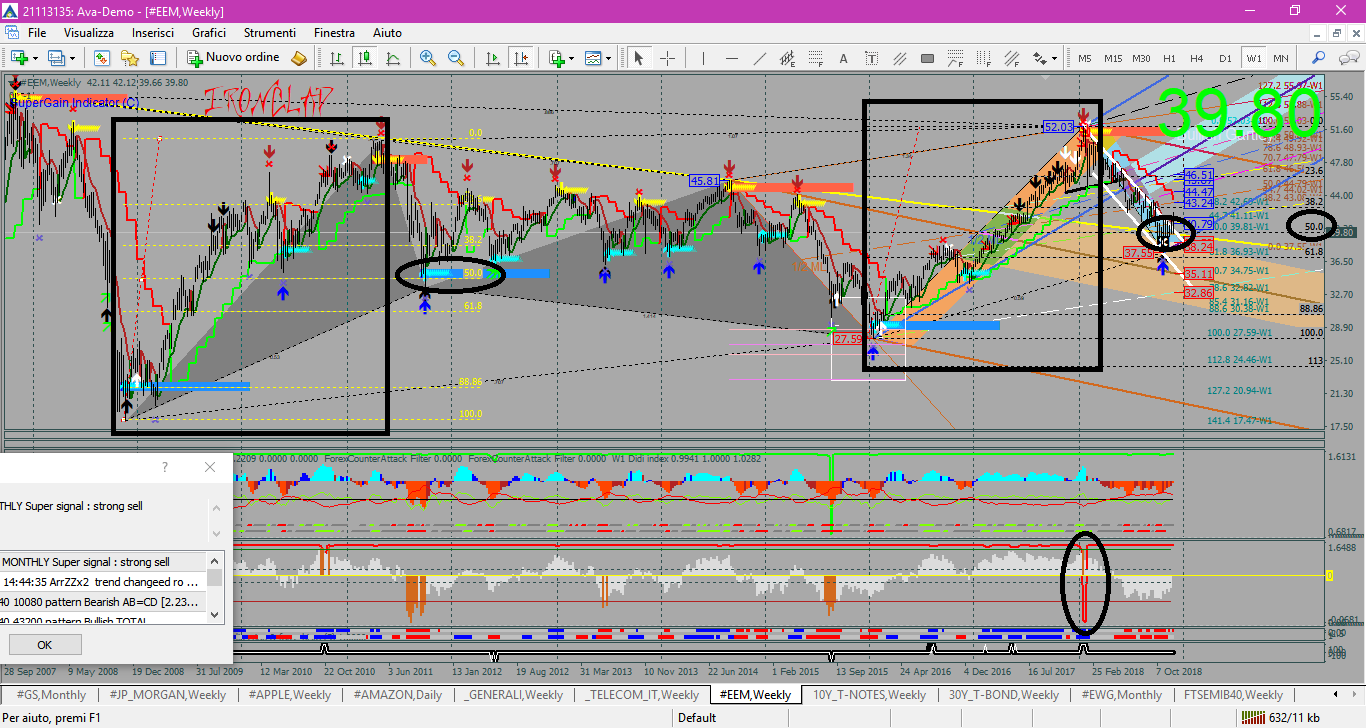Switch to the #JP_MORGAN,Weekly chart tab
The width and height of the screenshot is (1366, 728).
166,694
